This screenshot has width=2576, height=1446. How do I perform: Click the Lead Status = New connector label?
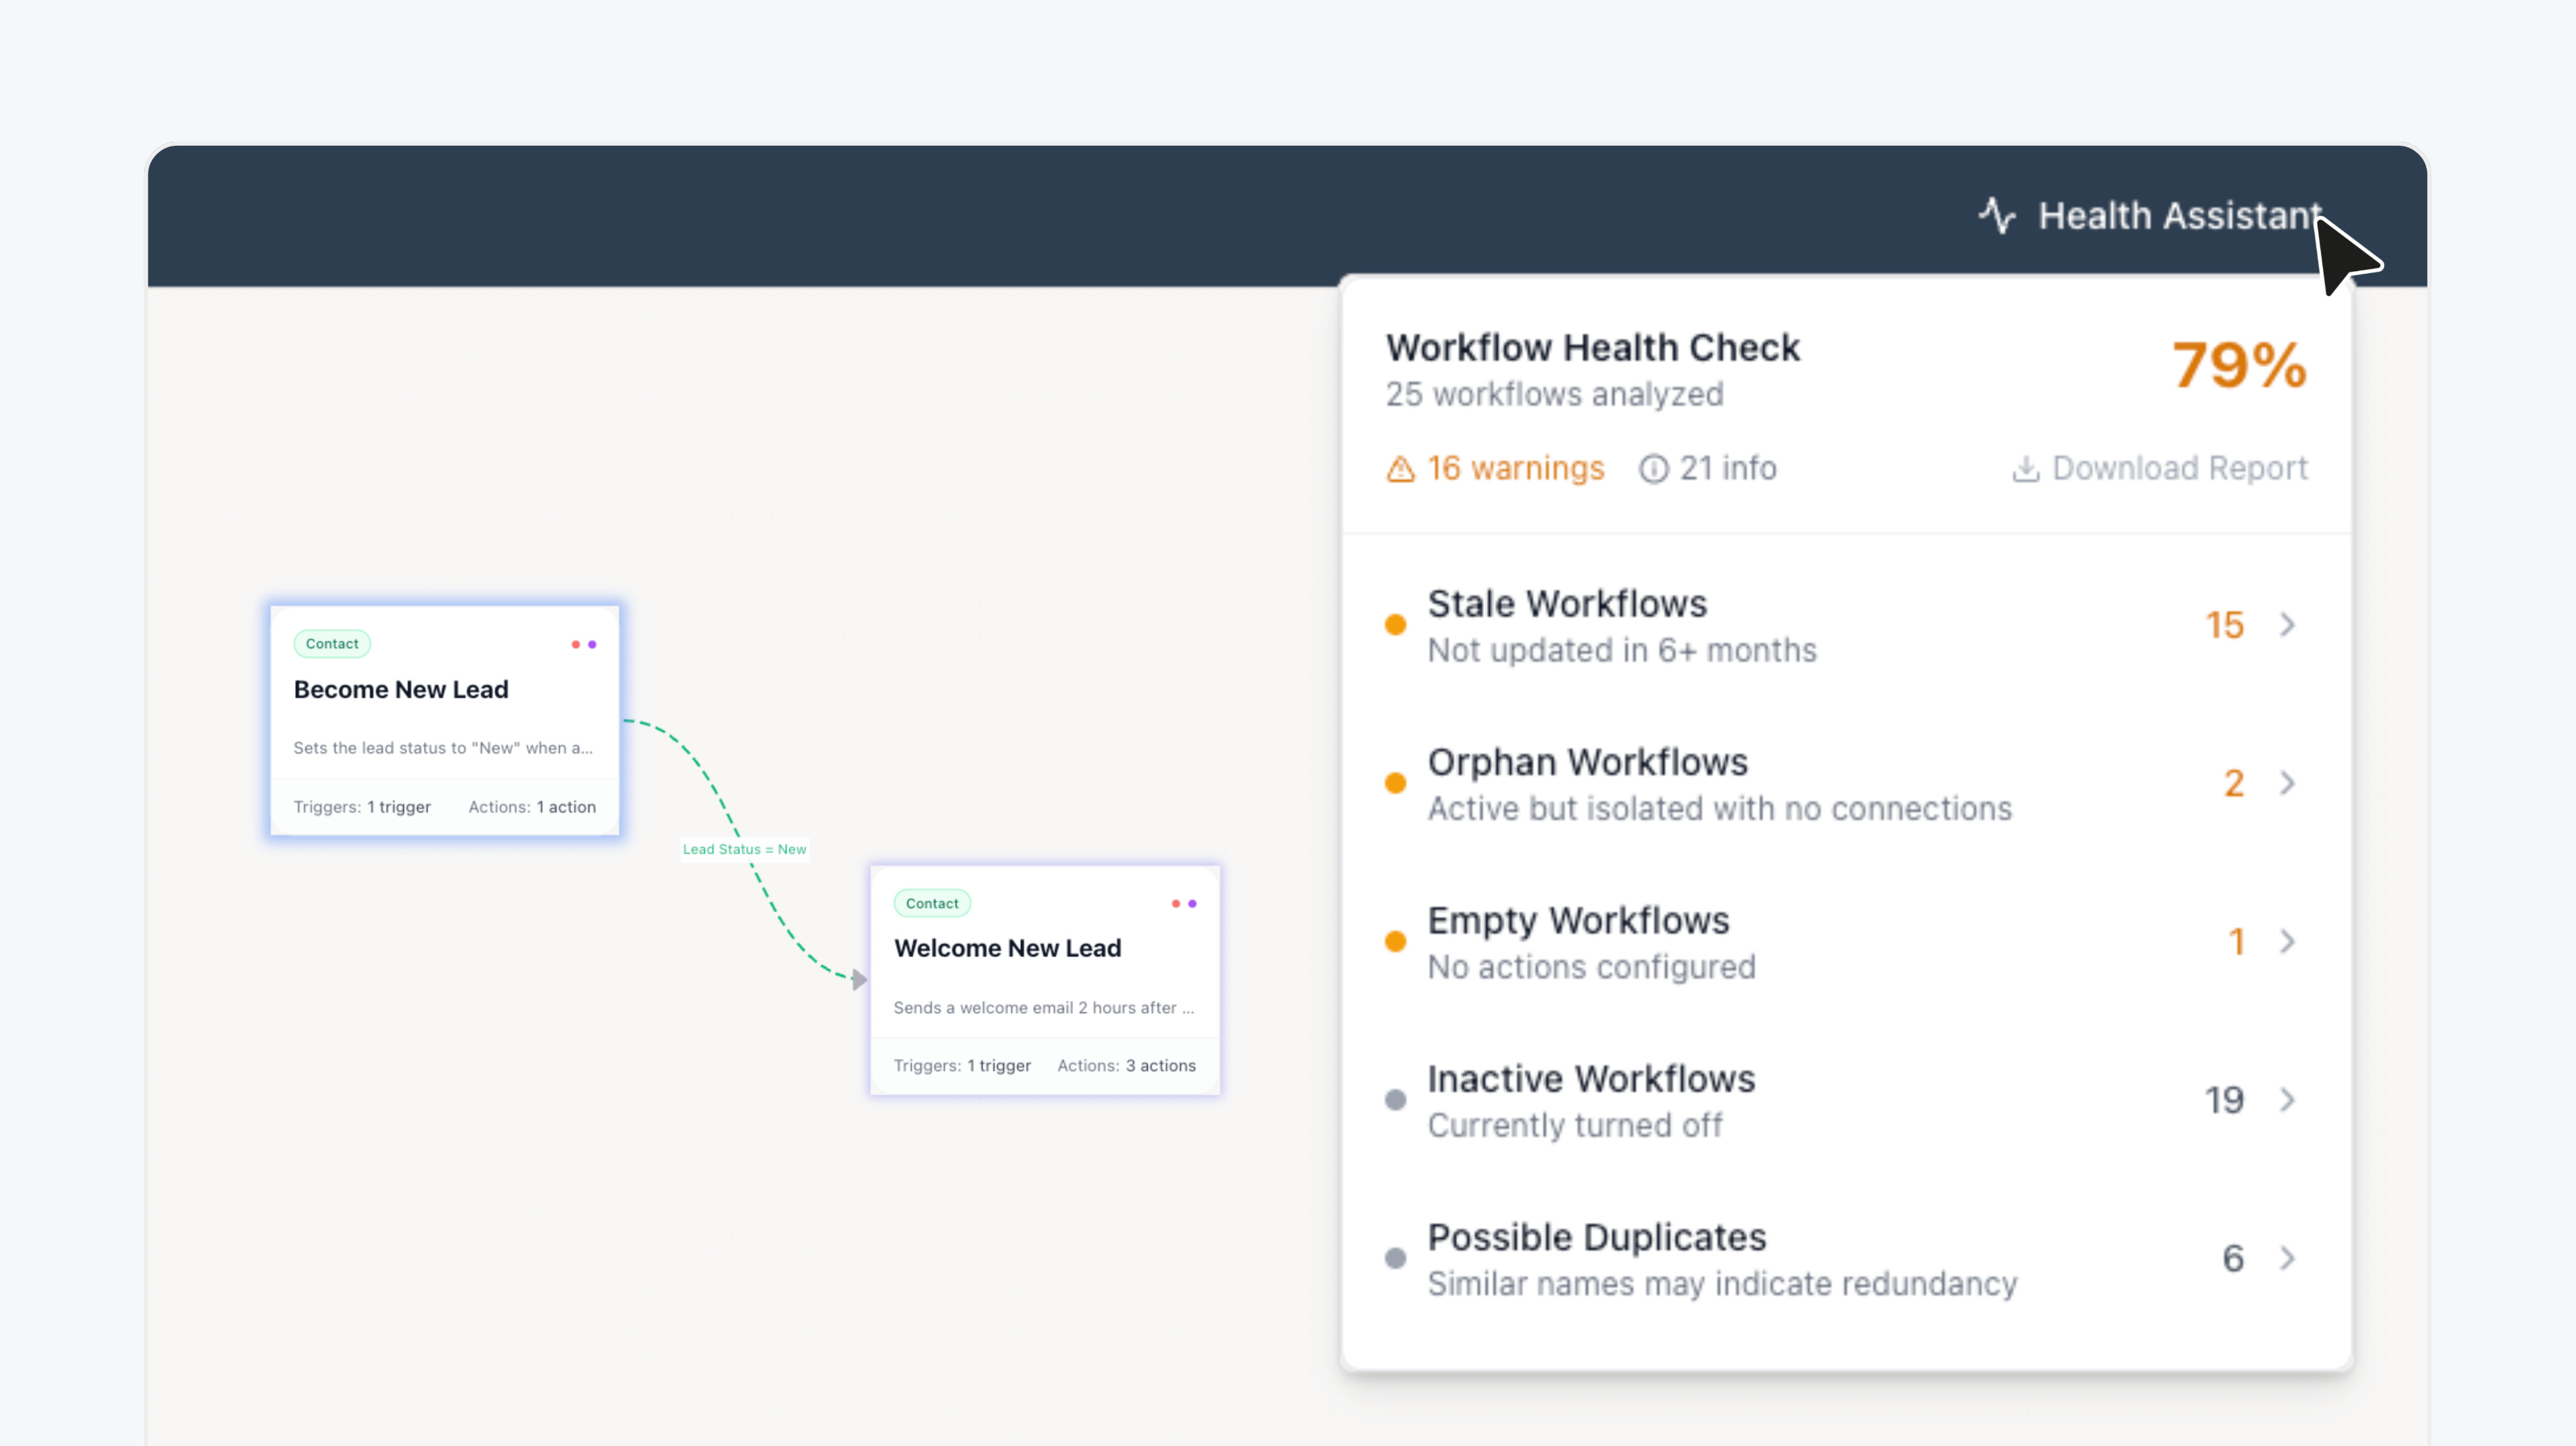744,849
